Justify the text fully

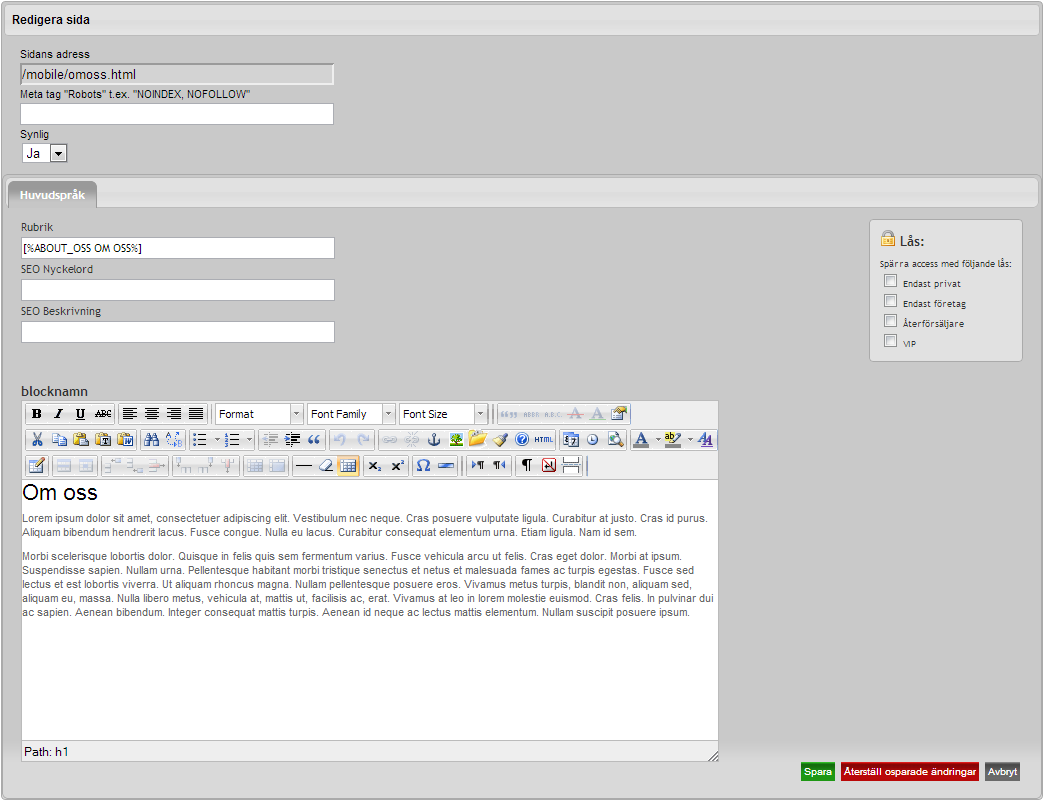(x=196, y=414)
